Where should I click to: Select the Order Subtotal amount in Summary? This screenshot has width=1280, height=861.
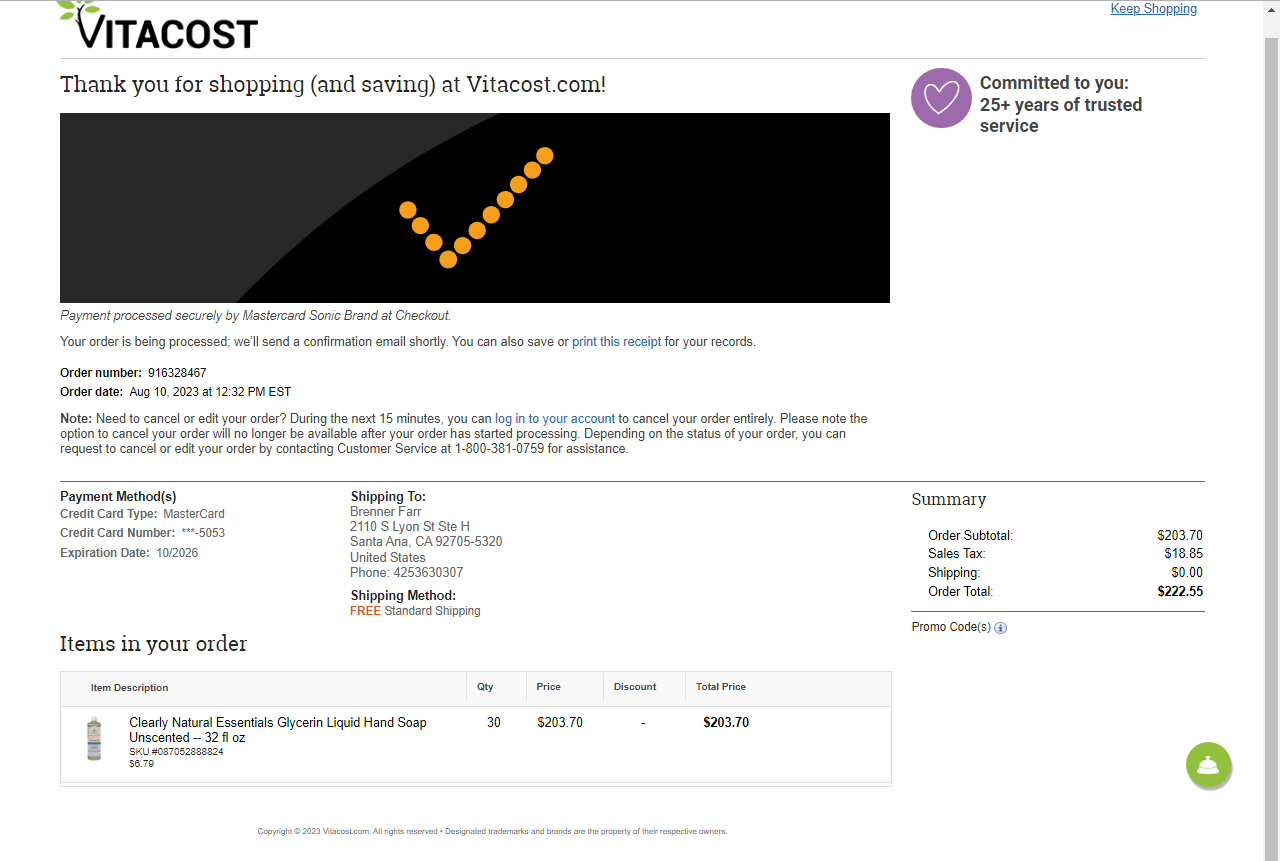1180,536
